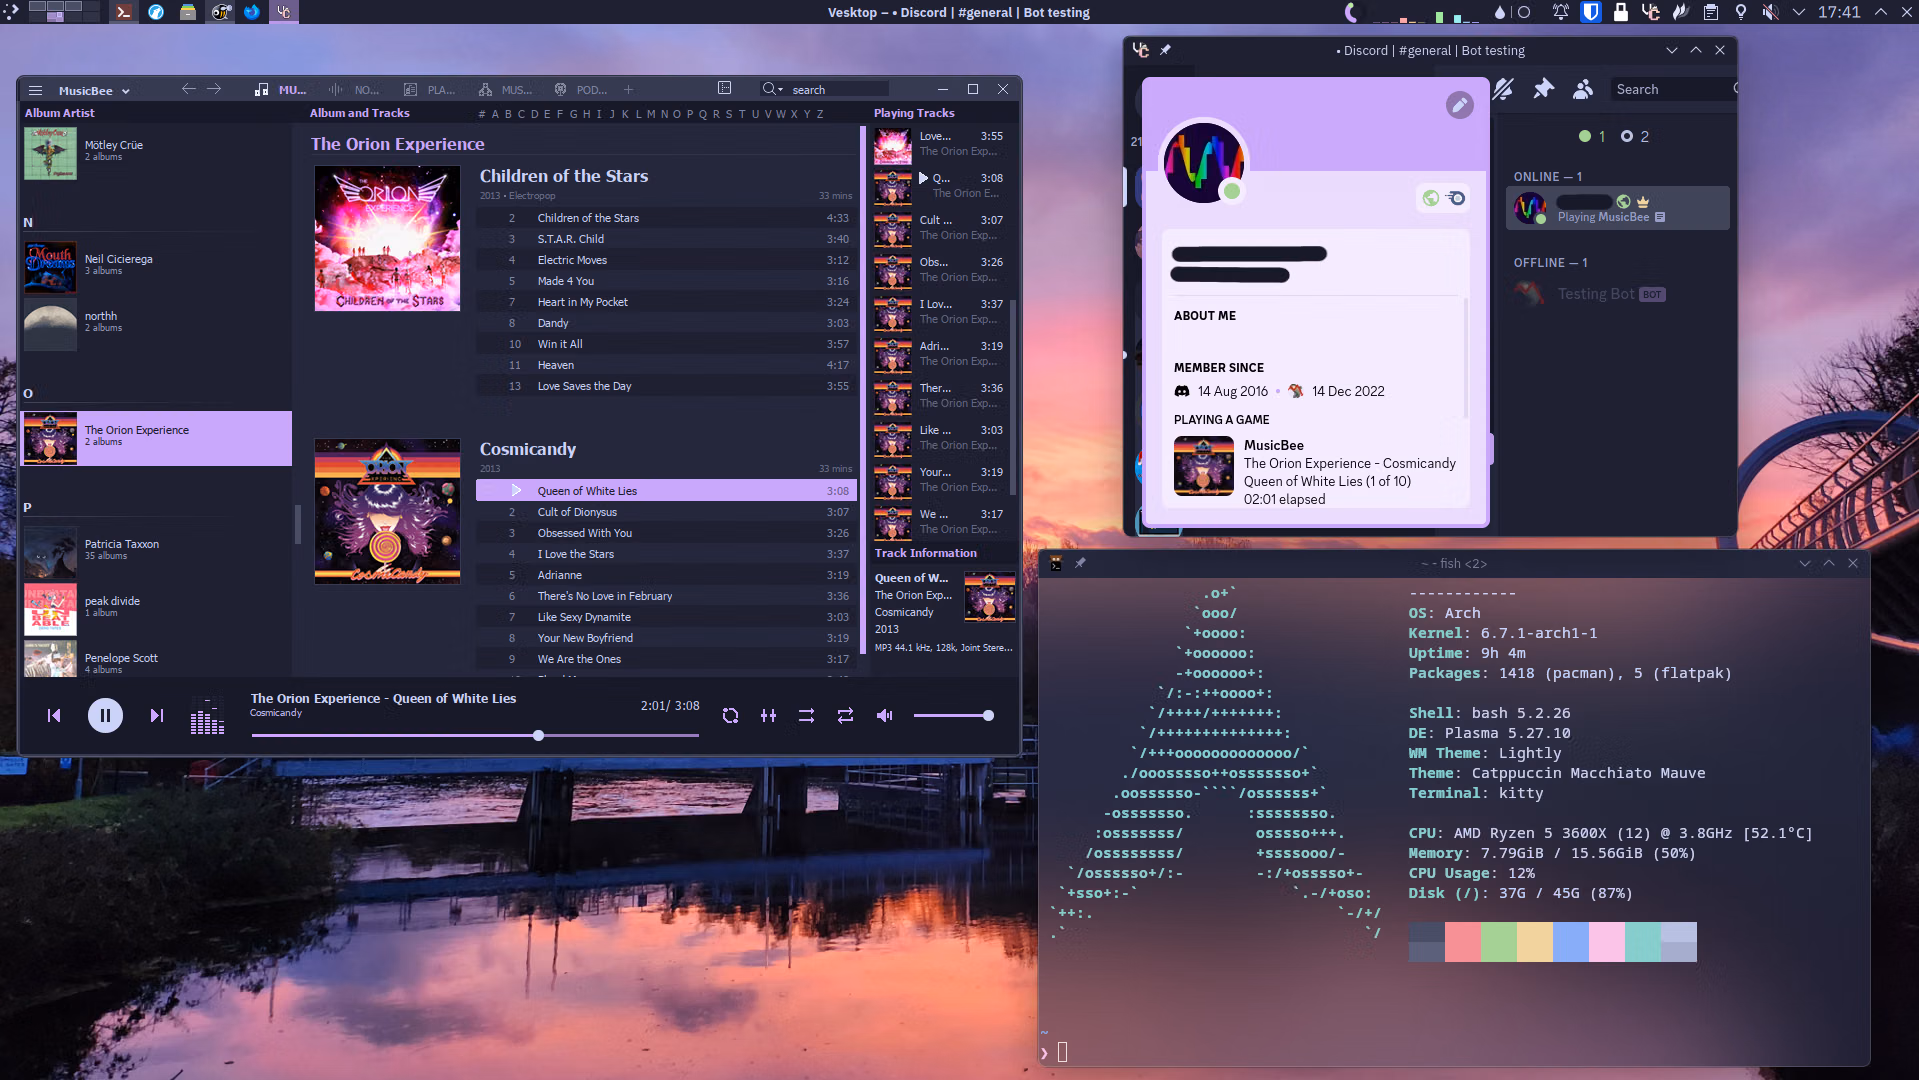Click Children of the Stars album cover
The height and width of the screenshot is (1080, 1919).
(387, 238)
